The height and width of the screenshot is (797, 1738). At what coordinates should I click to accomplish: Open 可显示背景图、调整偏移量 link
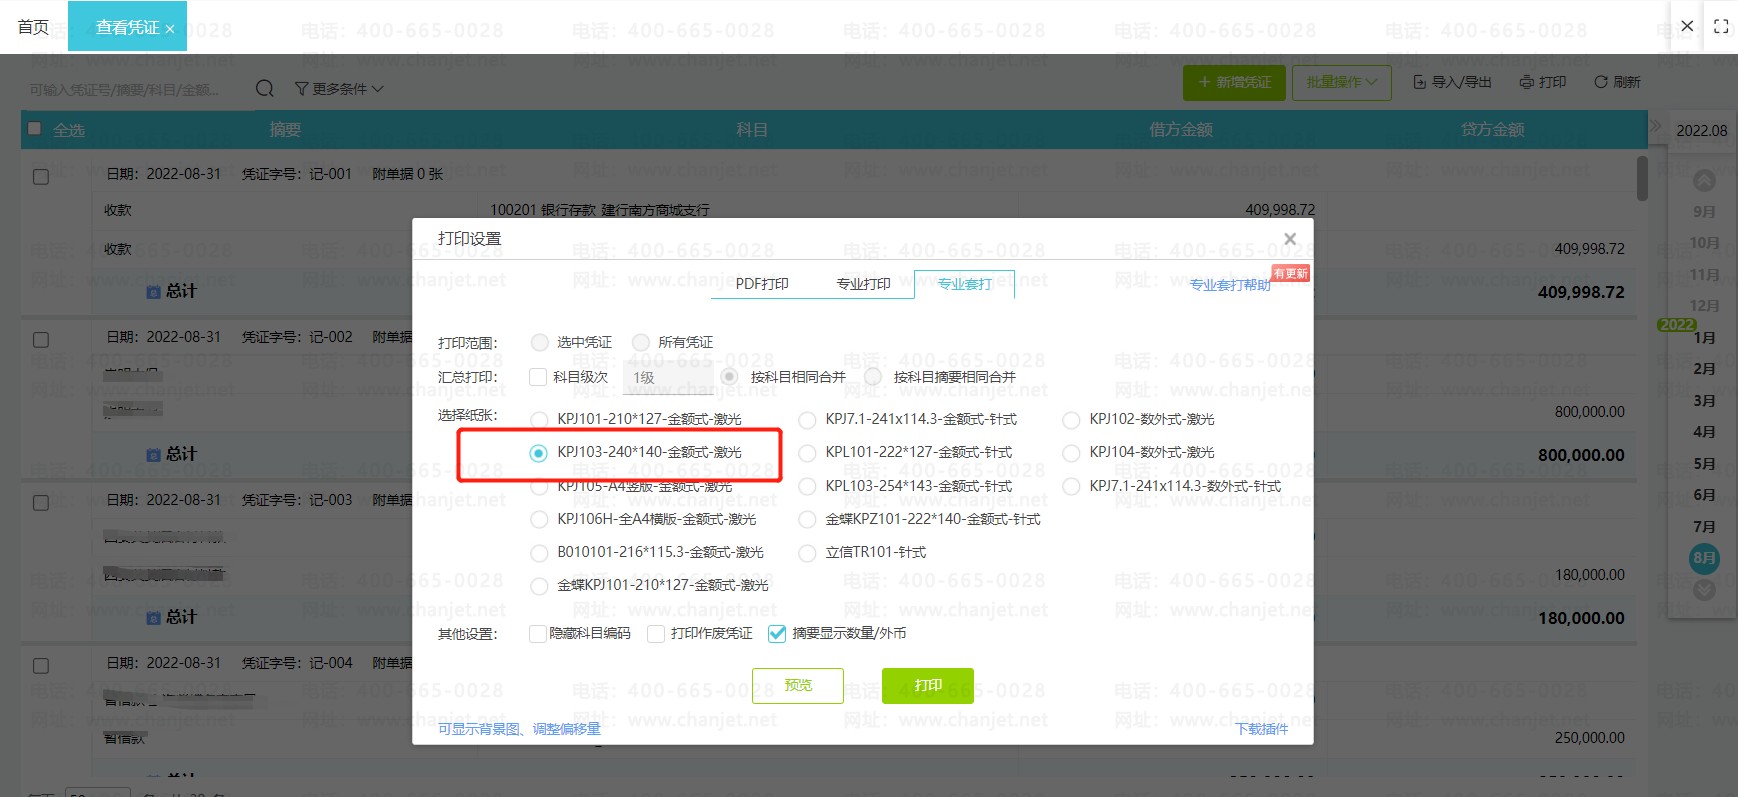(x=519, y=729)
